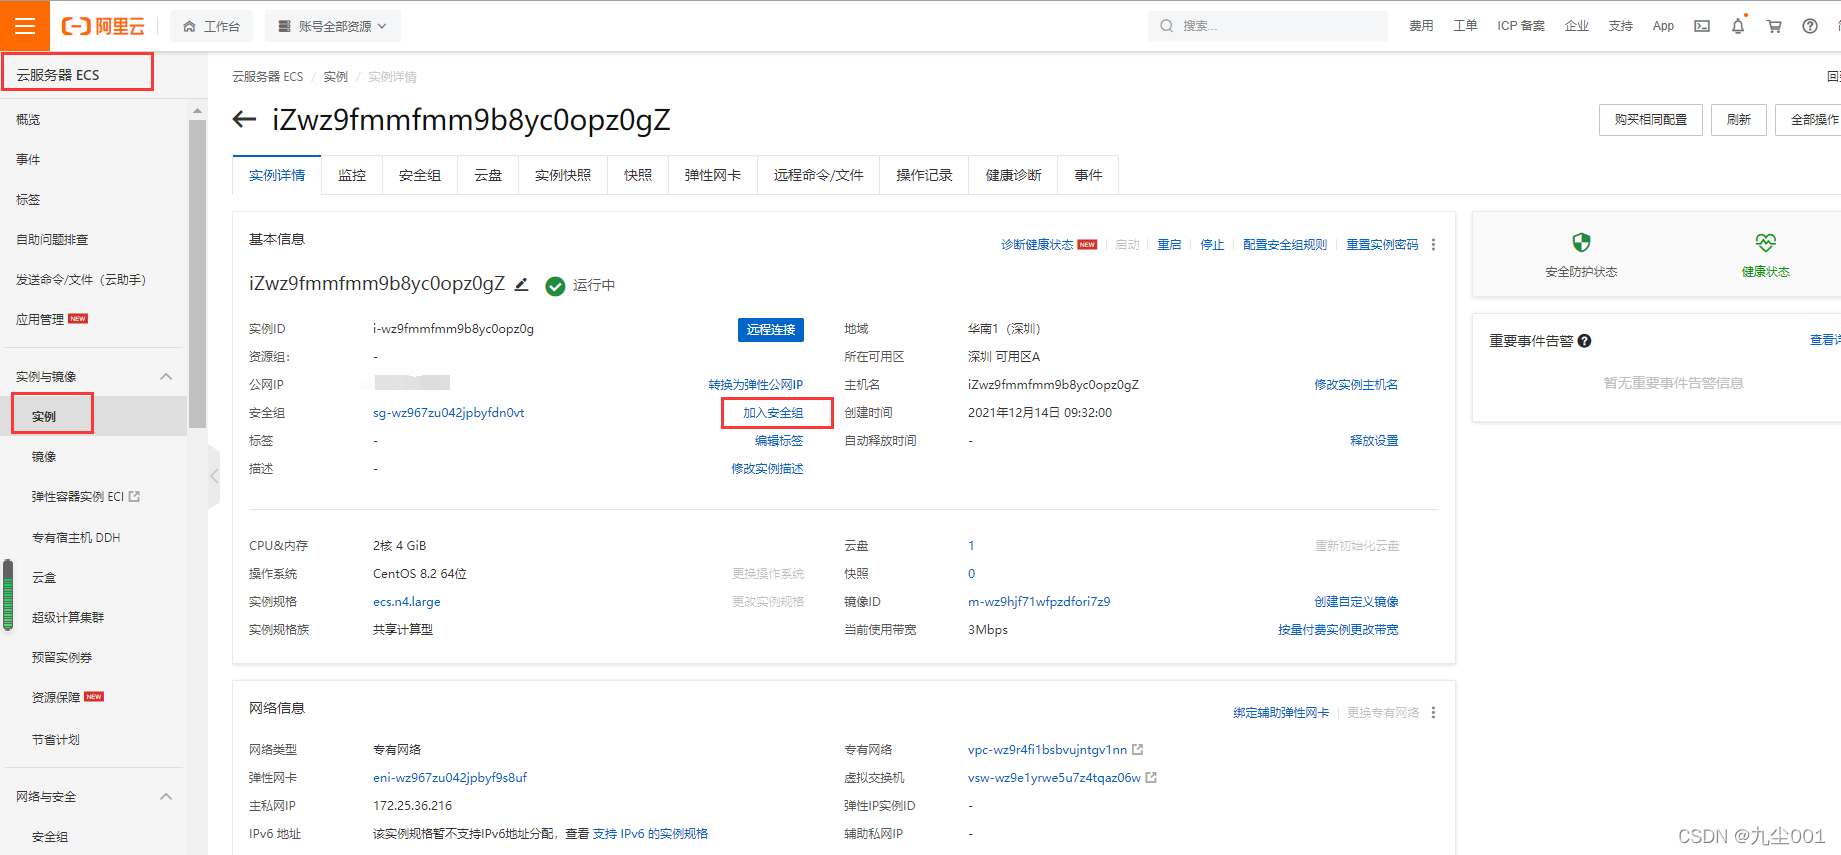Screen dimensions: 1841x855
Task: Click 配置安全组规则 link
Action: pos(1285,245)
